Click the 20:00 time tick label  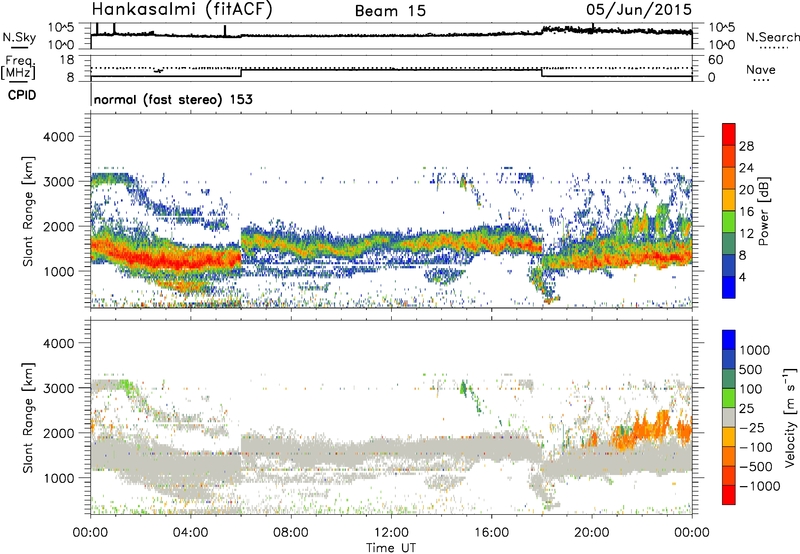[592, 533]
